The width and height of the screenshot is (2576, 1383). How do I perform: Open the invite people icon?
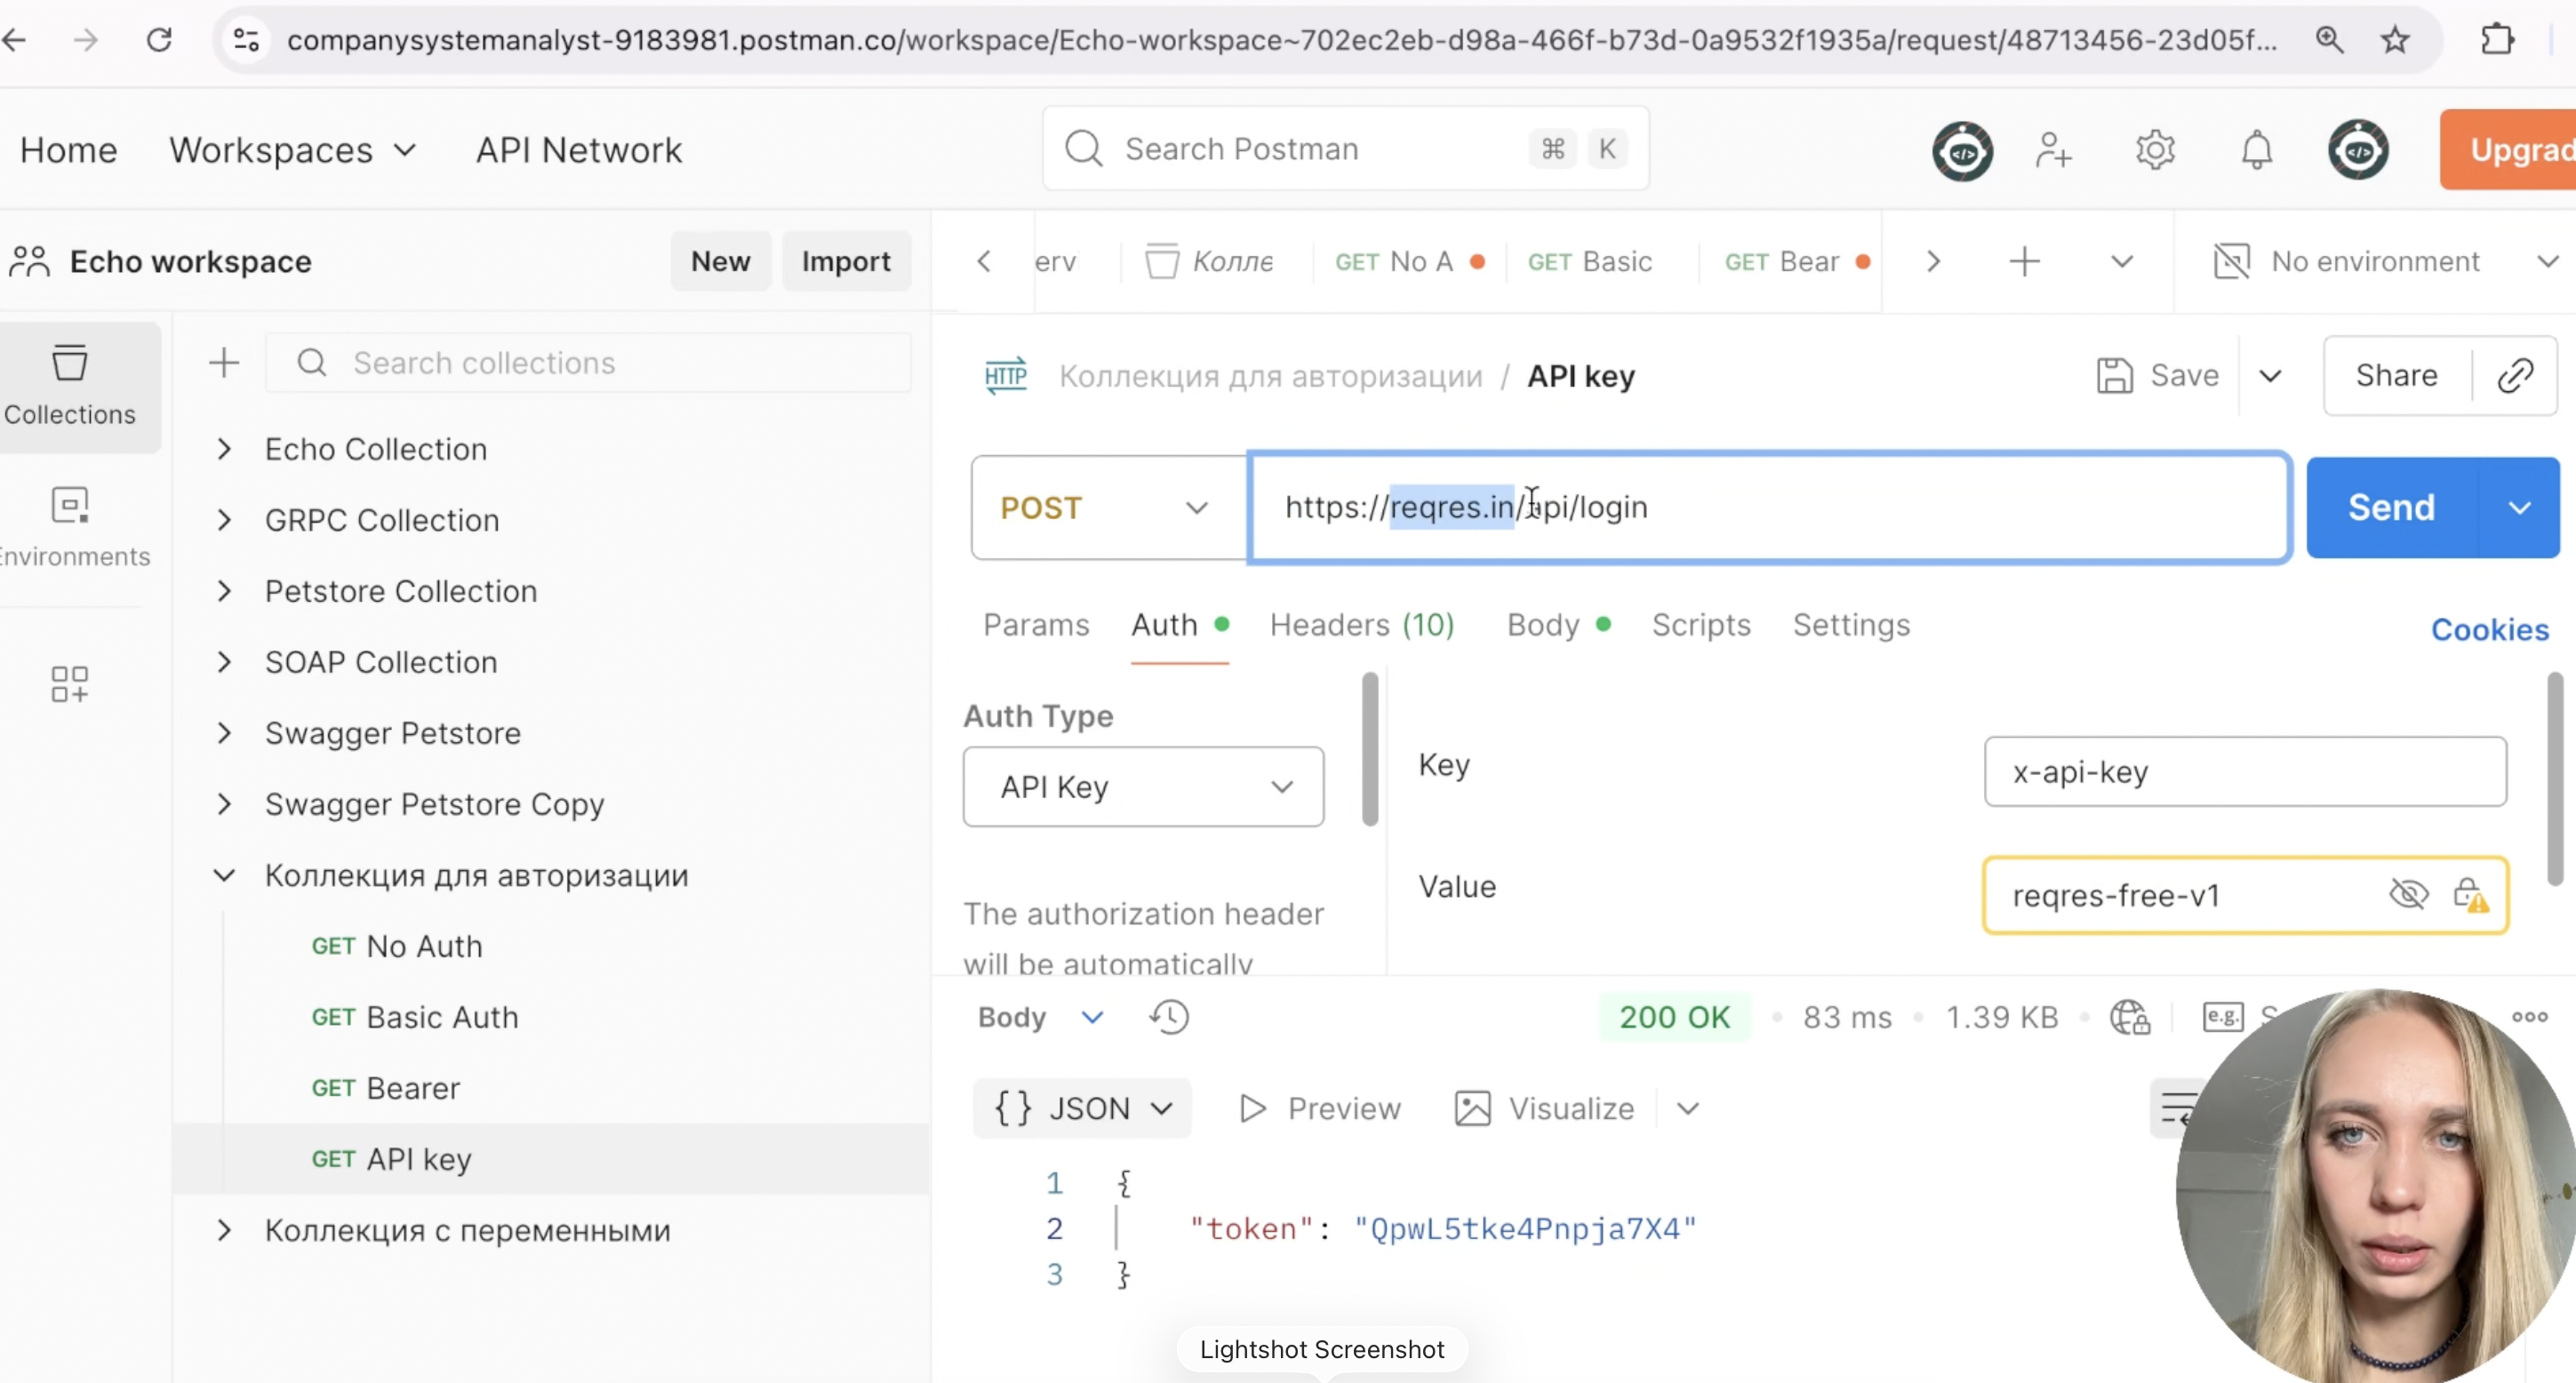click(x=2053, y=150)
